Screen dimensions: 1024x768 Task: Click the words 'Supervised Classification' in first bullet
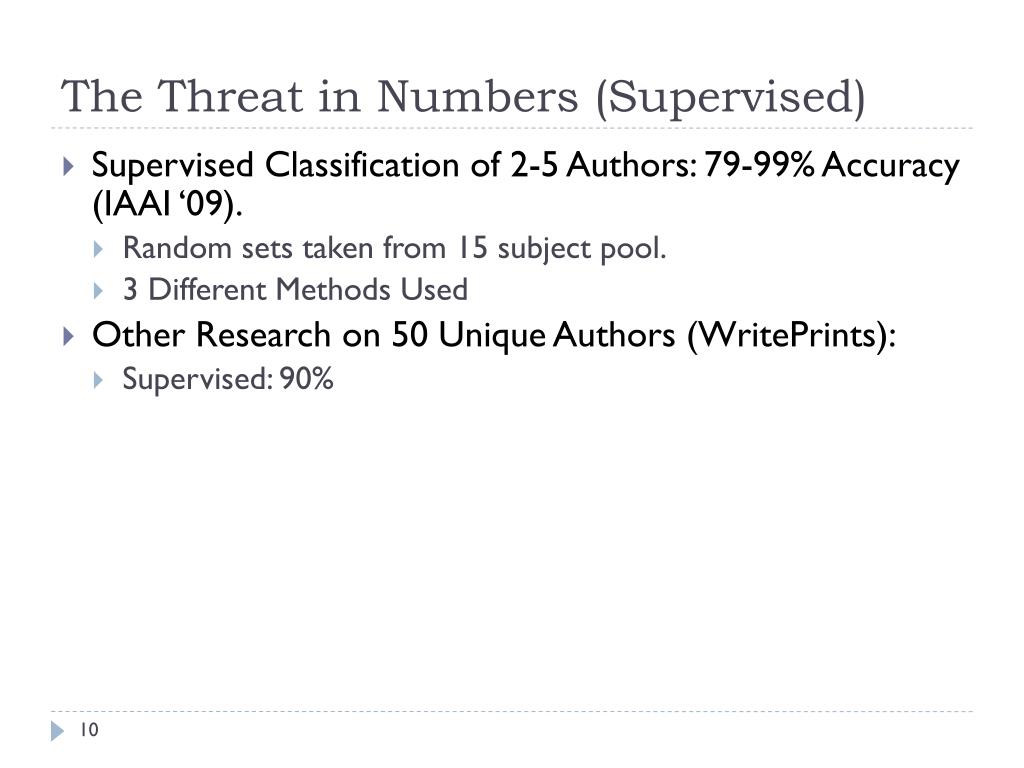tap(276, 166)
